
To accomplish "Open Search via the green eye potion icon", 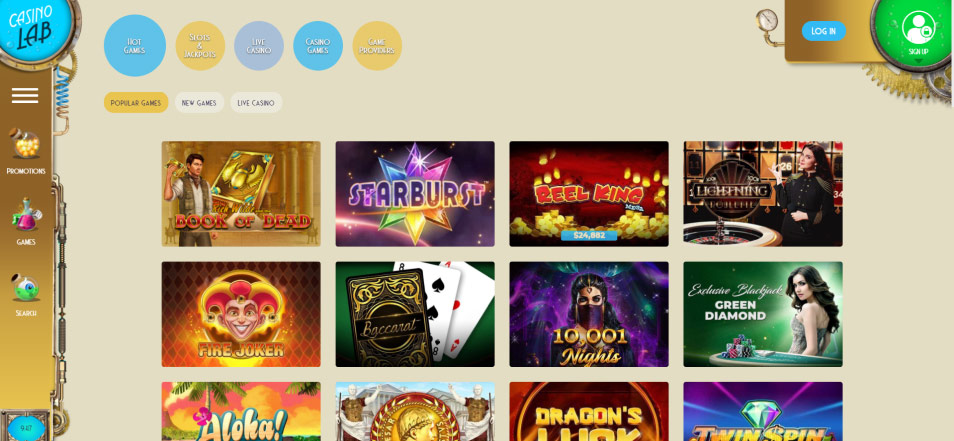I will pyautogui.click(x=26, y=288).
